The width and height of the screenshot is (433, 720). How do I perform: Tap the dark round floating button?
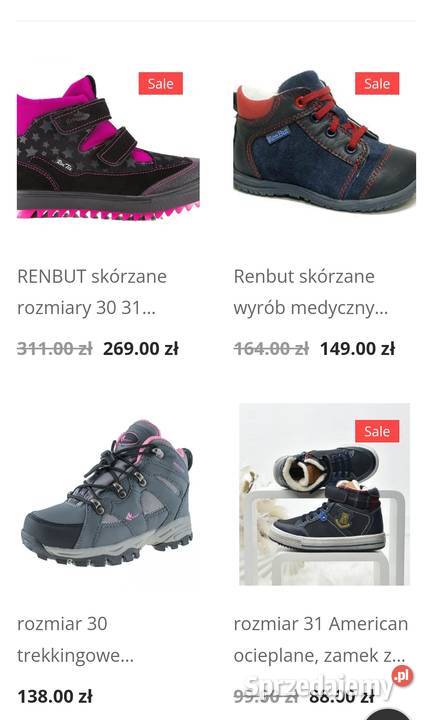click(x=388, y=714)
